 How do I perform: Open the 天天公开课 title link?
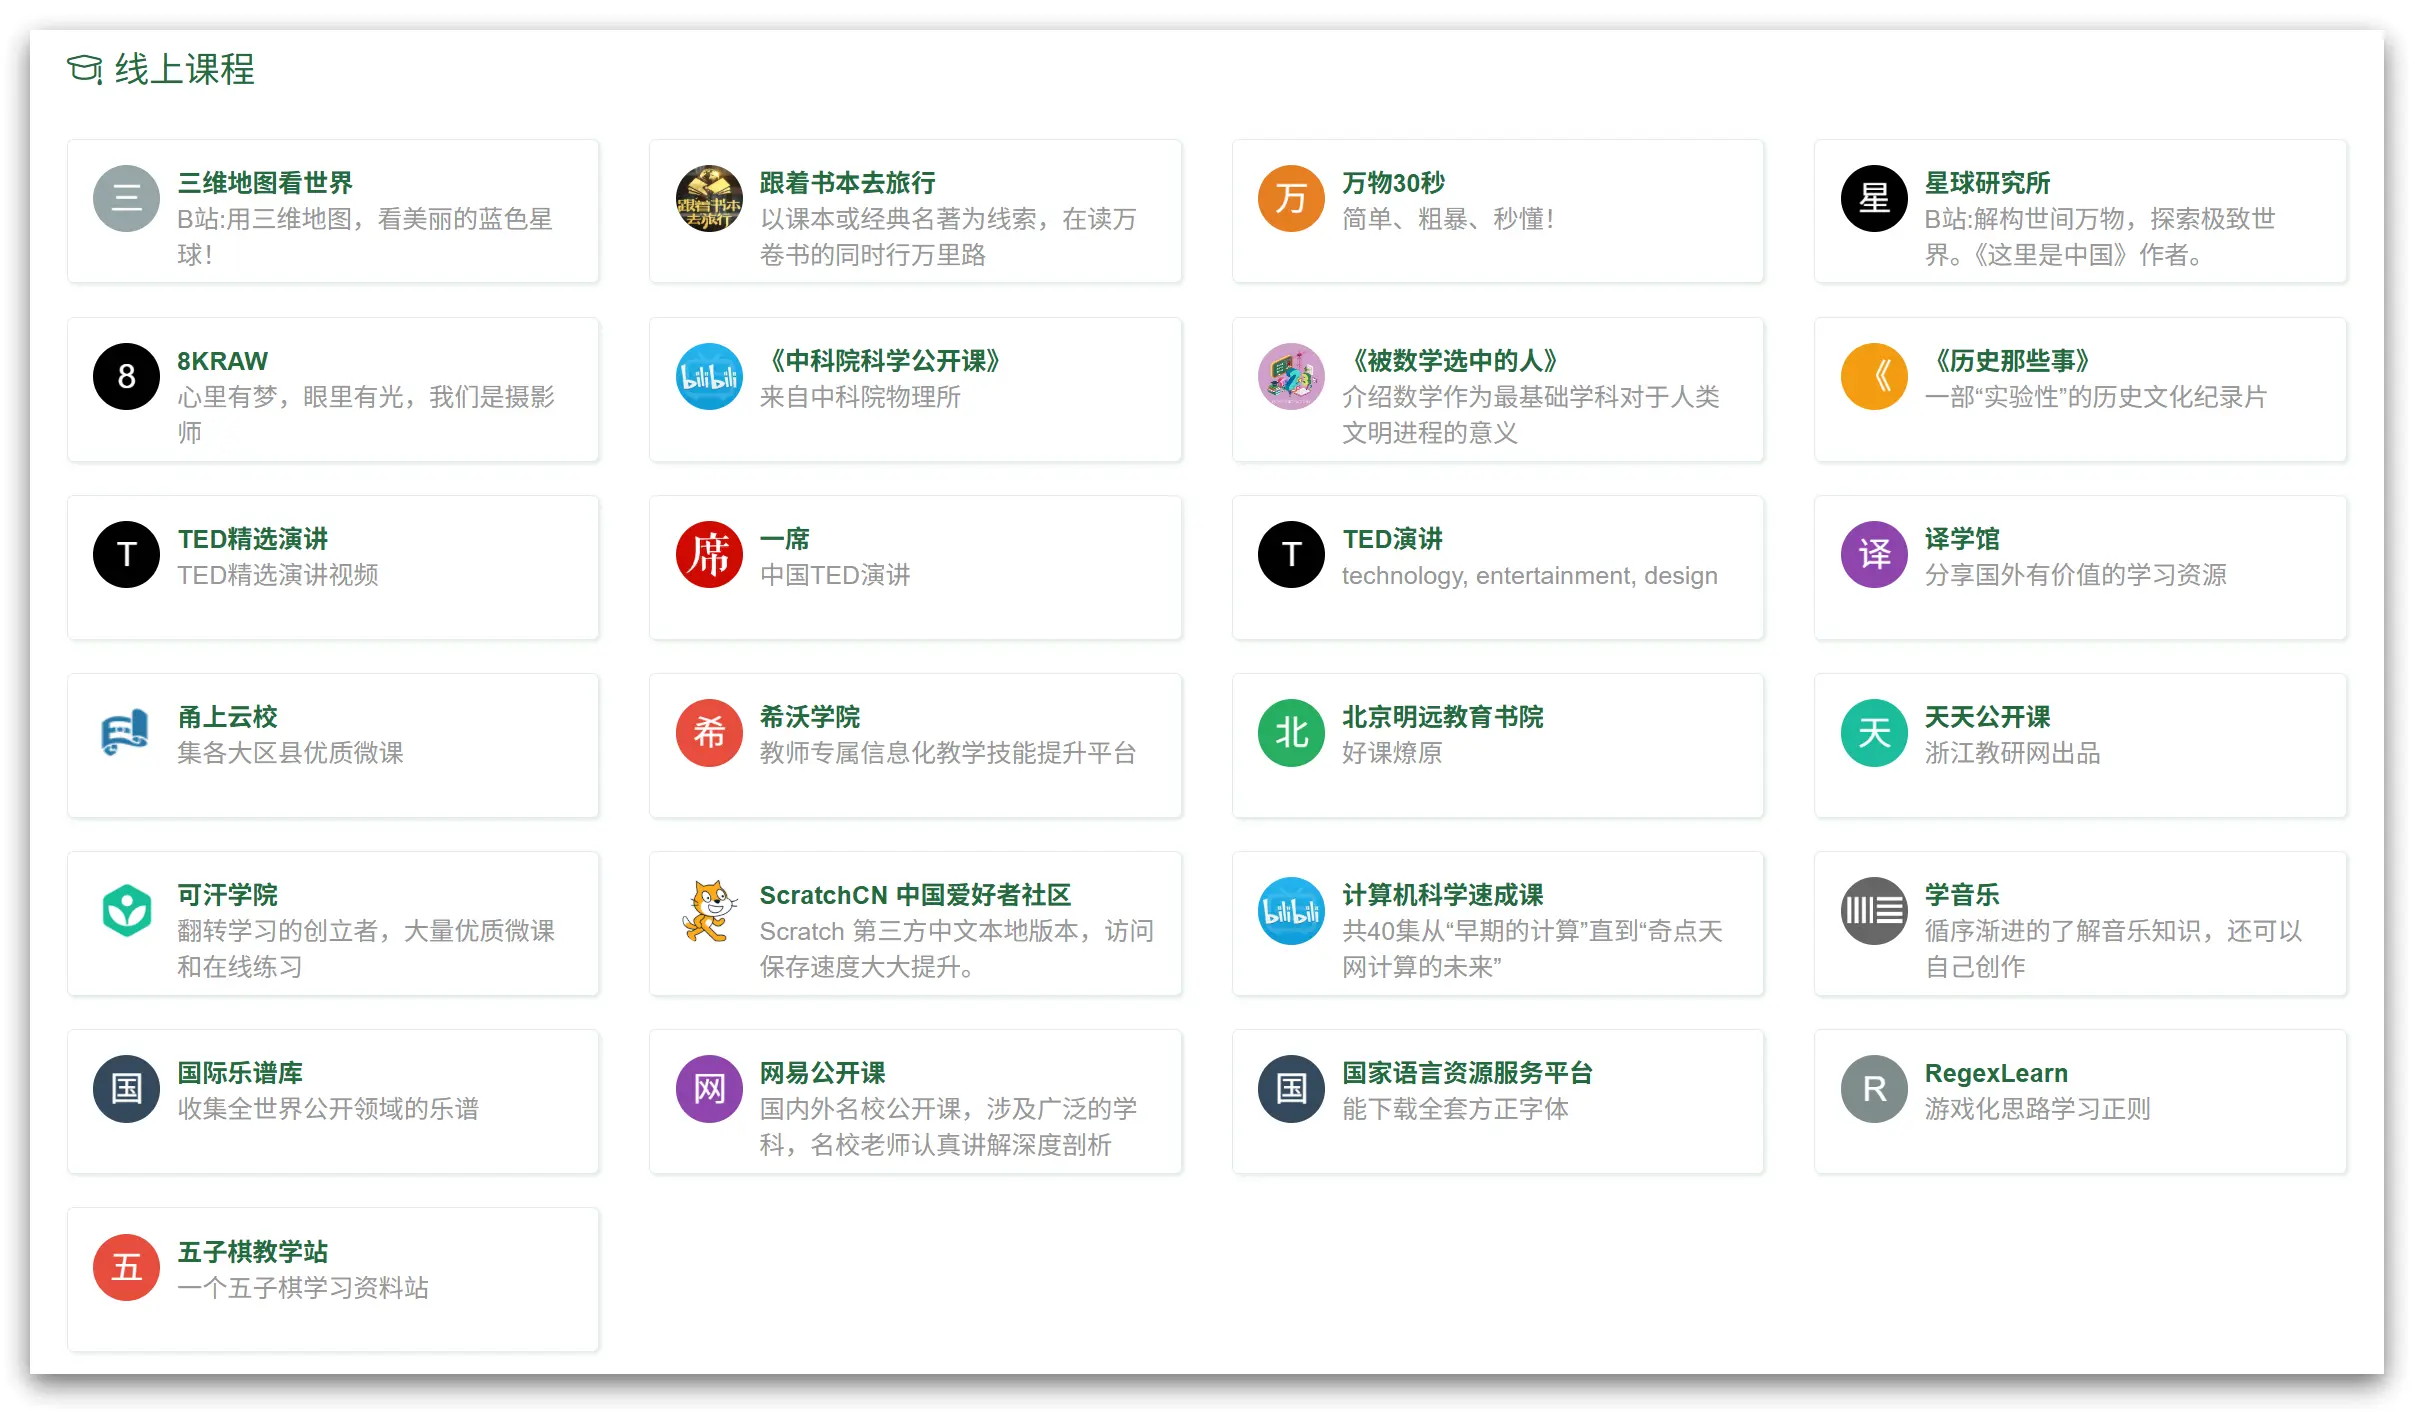[x=1987, y=717]
